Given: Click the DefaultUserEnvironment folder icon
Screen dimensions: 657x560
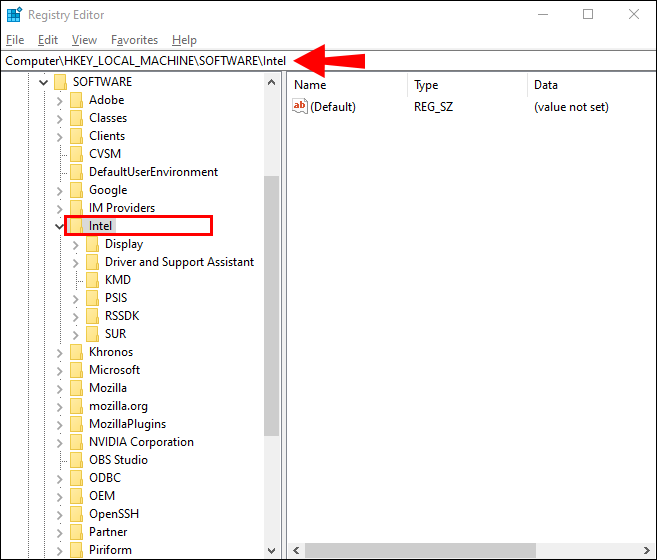Looking at the screenshot, I should [x=76, y=172].
